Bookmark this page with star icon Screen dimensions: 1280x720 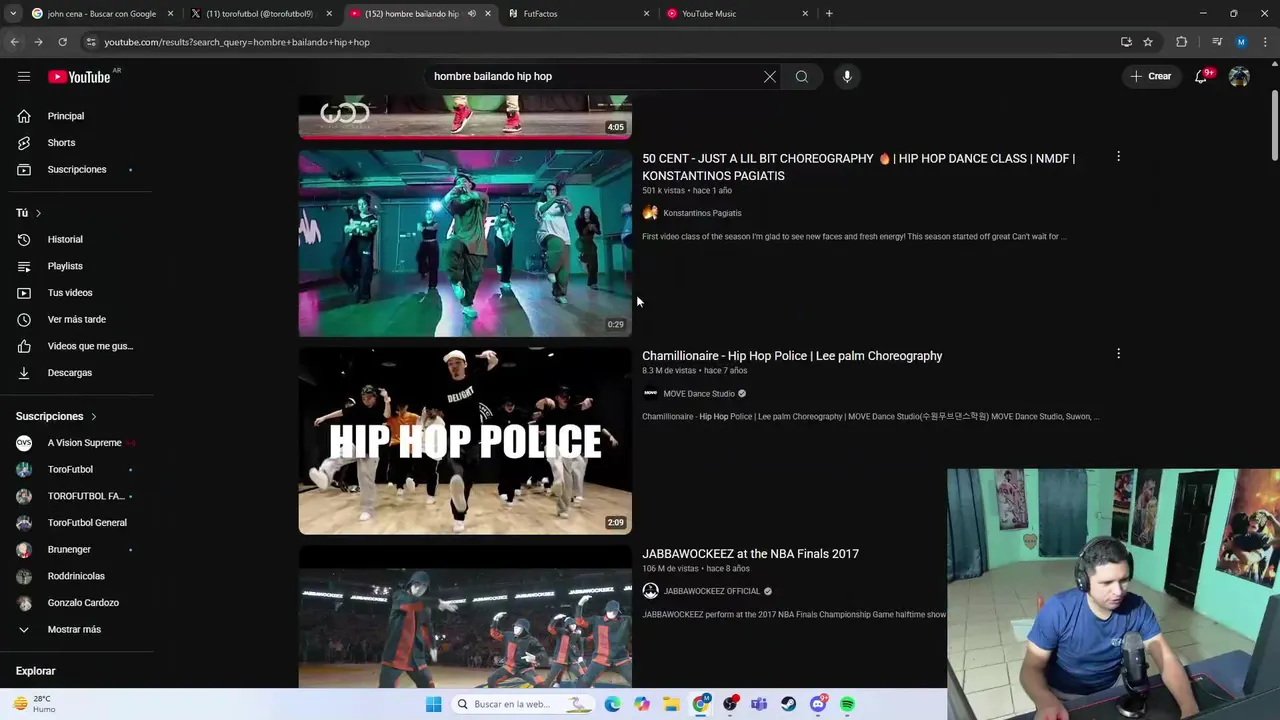tap(1148, 42)
